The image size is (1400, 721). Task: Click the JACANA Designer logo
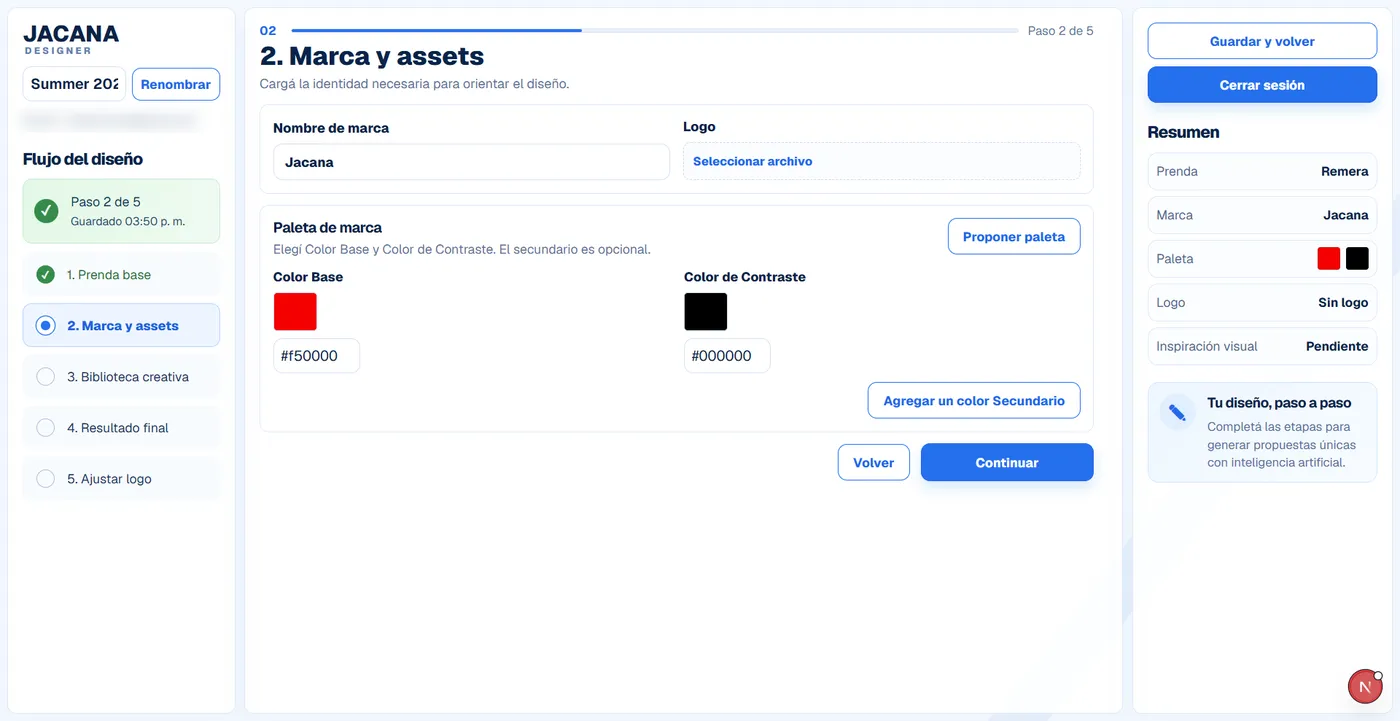click(71, 38)
